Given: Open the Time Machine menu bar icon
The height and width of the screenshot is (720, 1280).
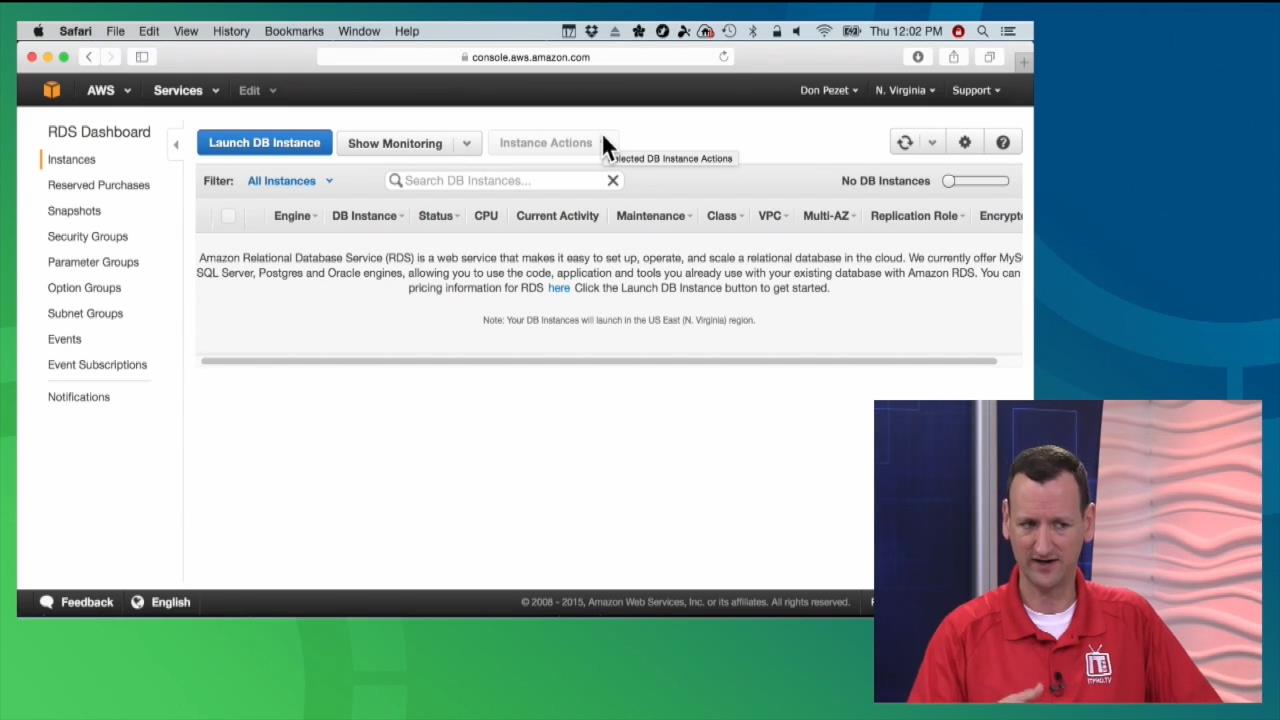Looking at the screenshot, I should click(x=729, y=31).
